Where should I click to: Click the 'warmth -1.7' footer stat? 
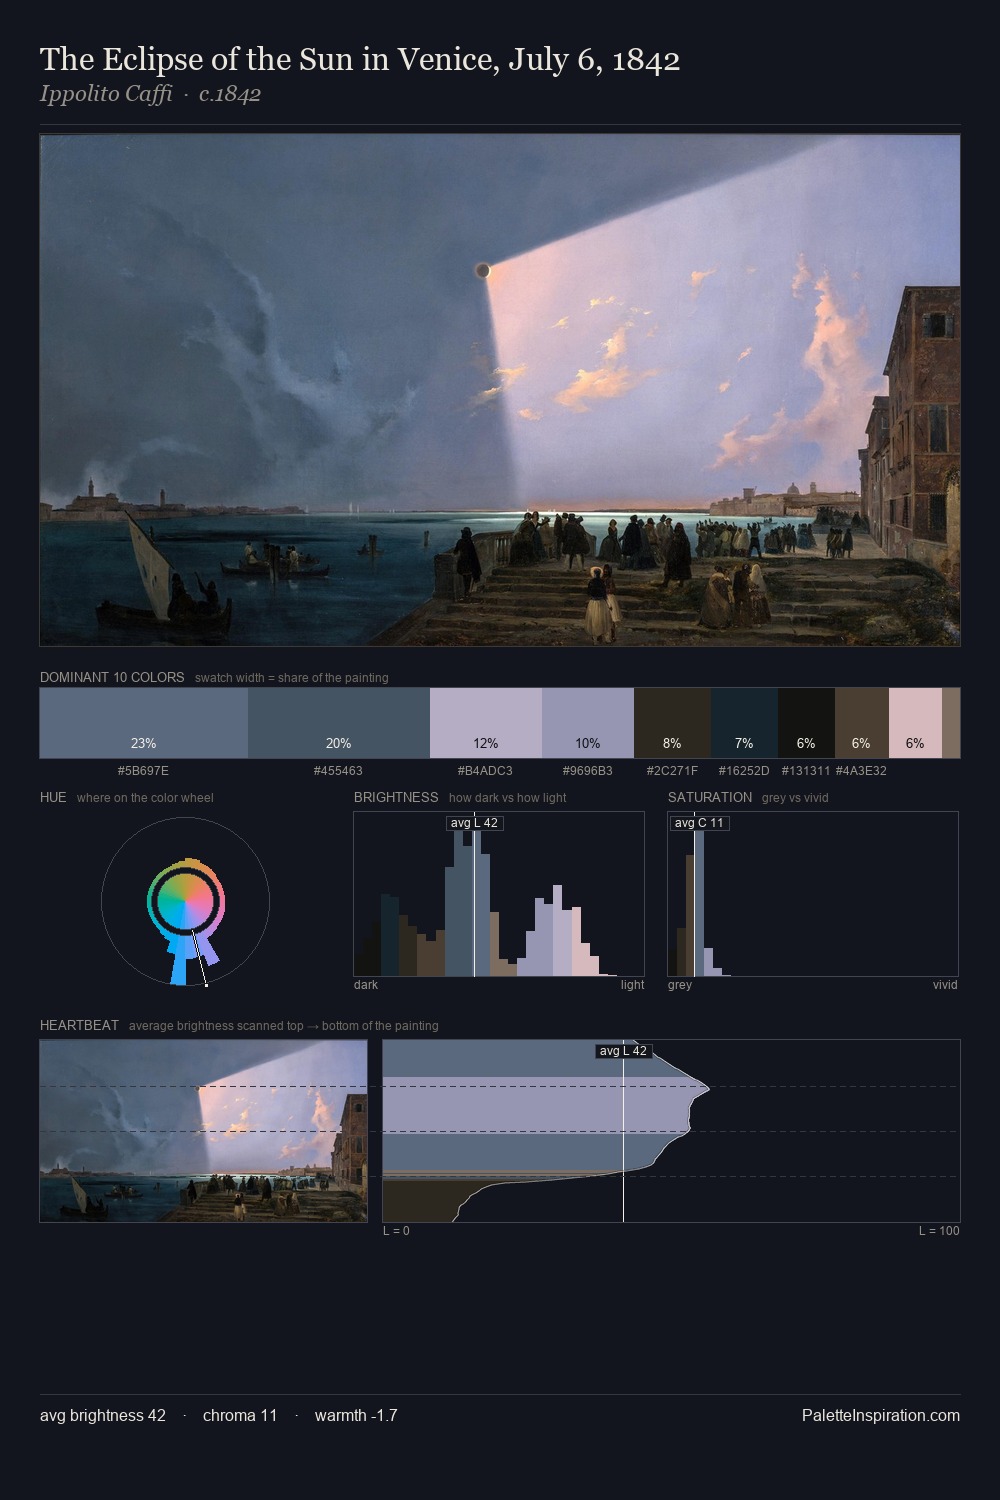coord(356,1416)
